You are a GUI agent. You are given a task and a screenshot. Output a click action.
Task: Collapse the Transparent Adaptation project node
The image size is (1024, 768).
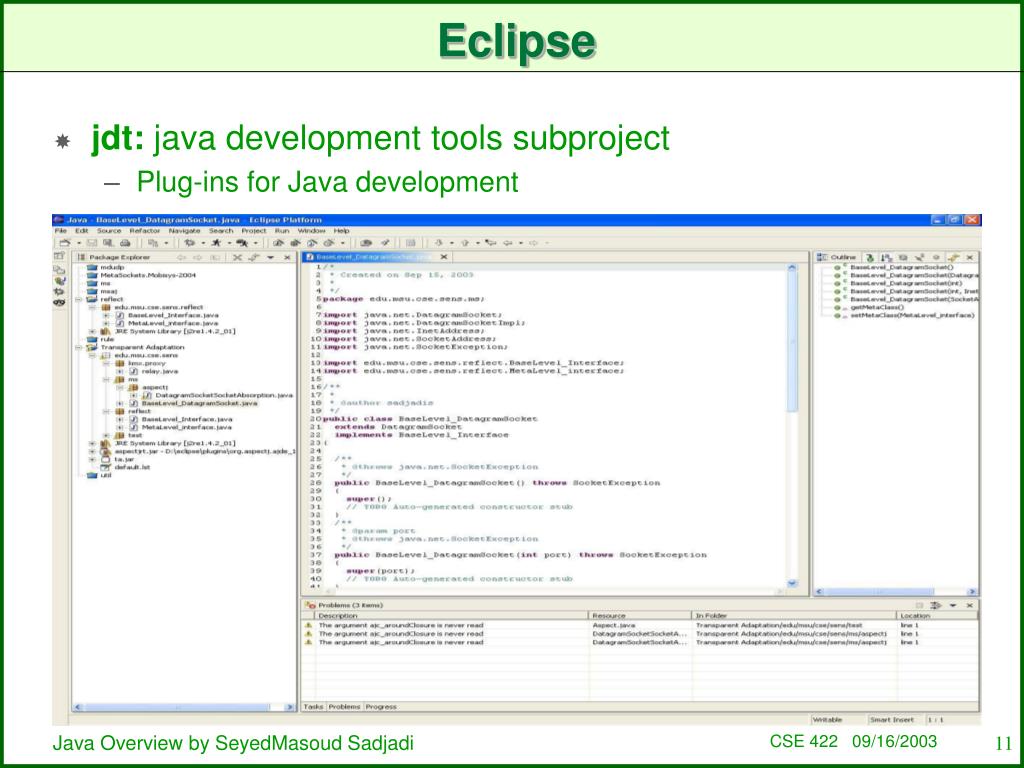79,347
